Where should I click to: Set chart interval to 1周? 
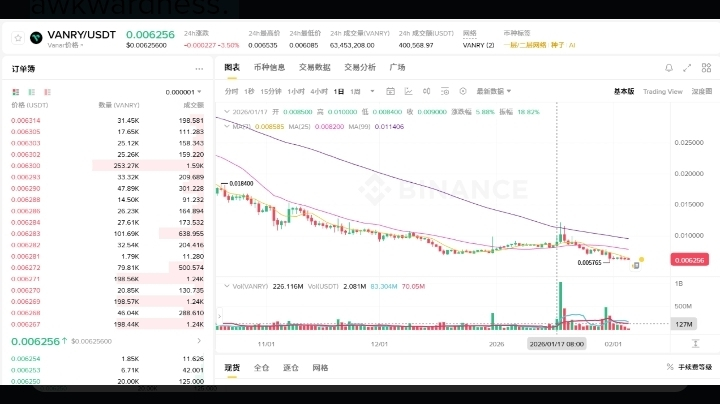pos(355,91)
